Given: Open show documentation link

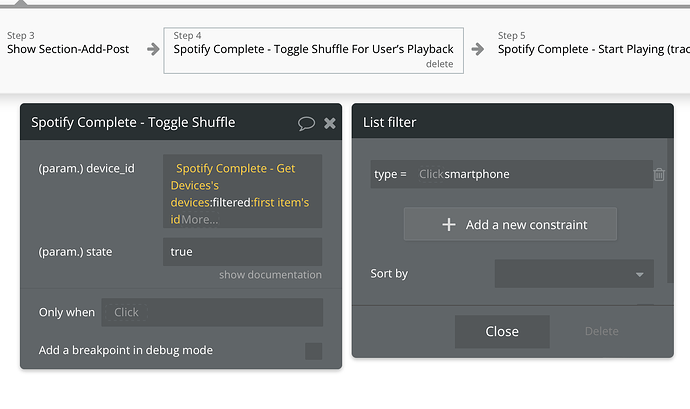Looking at the screenshot, I should [270, 275].
